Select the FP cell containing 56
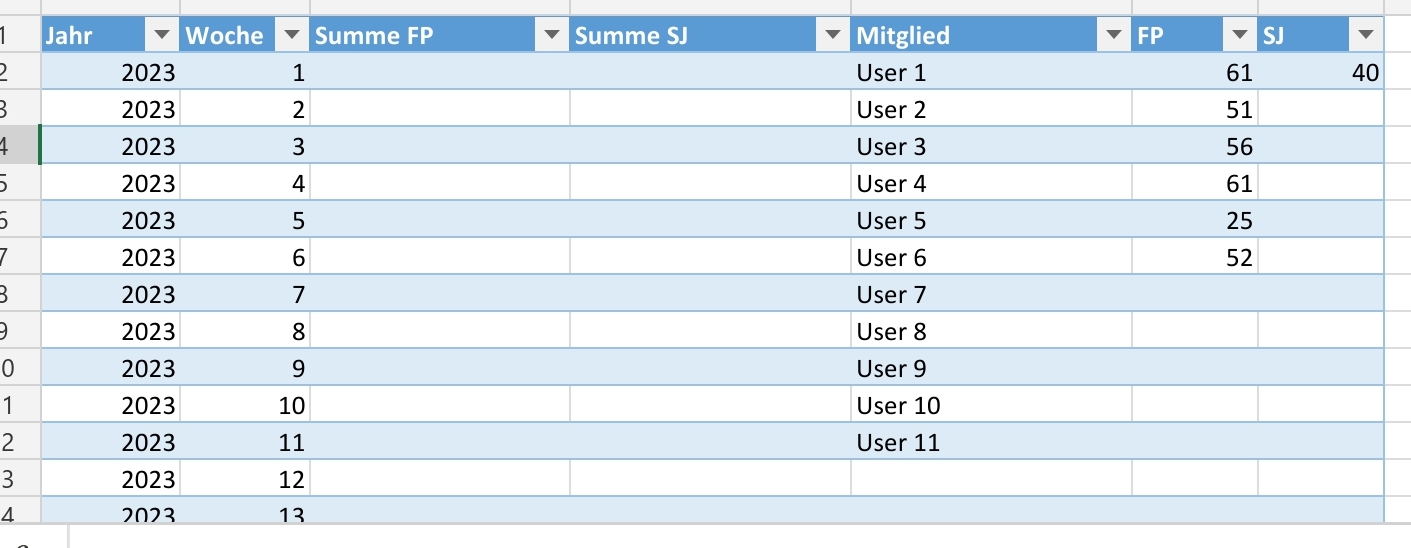This screenshot has height=548, width=1411. (x=1195, y=146)
